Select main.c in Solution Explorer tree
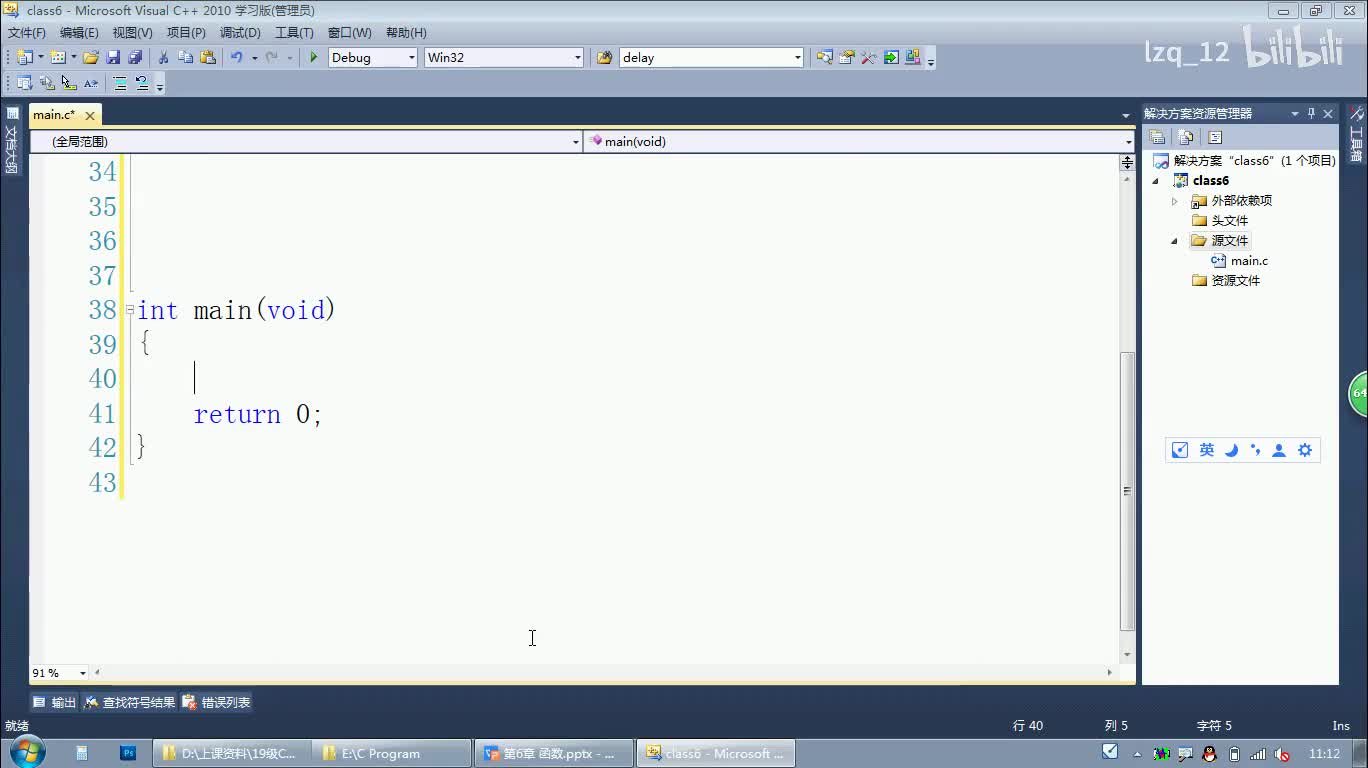The width and height of the screenshot is (1368, 768). pos(1248,261)
